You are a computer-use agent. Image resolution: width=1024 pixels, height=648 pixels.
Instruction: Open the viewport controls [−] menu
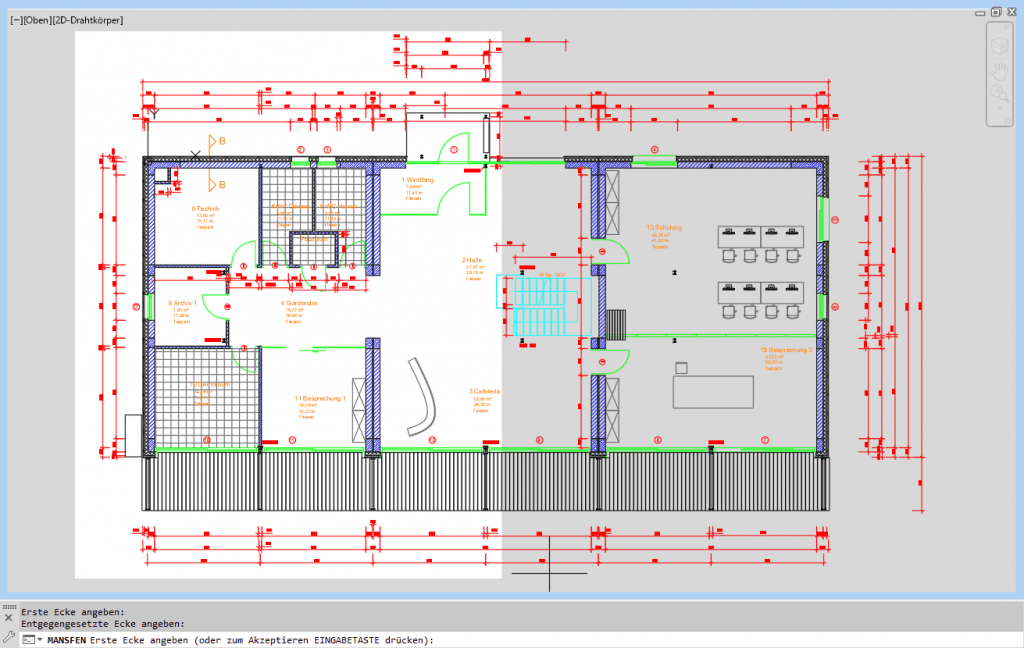pos(16,20)
